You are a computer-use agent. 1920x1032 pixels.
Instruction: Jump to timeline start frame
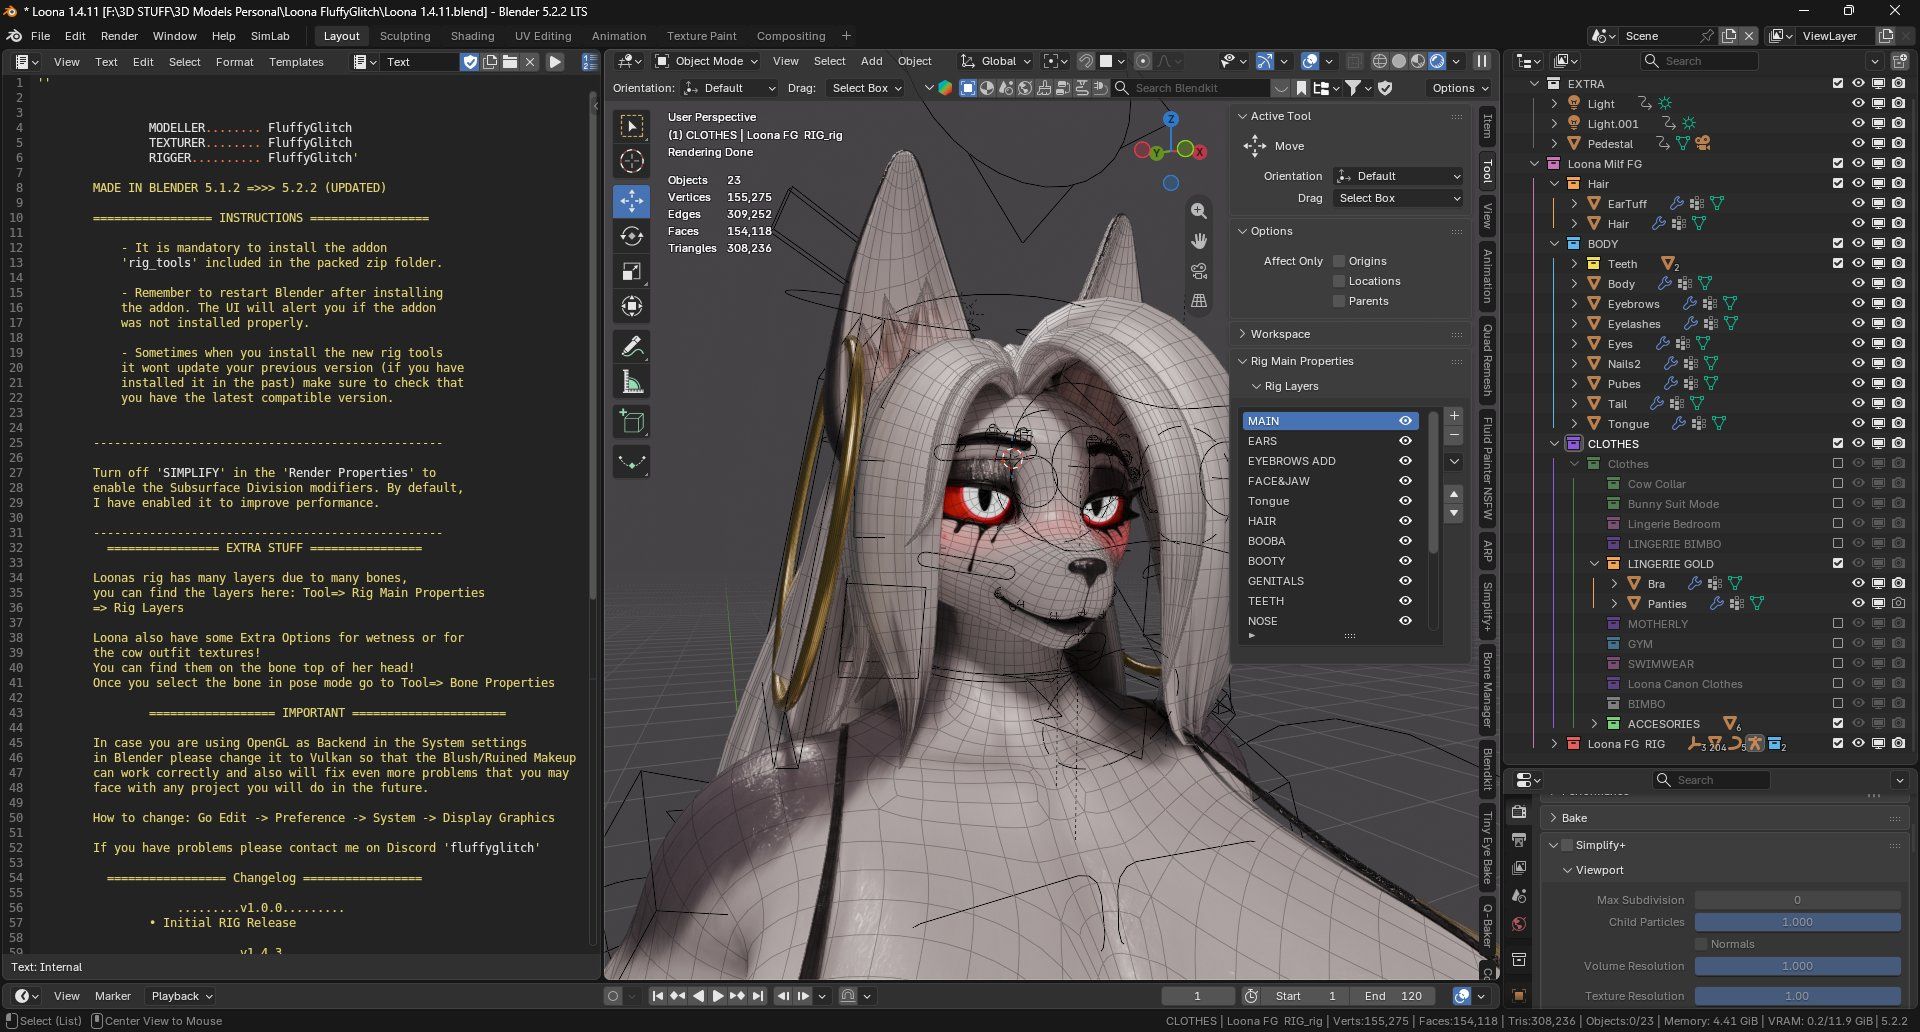pyautogui.click(x=657, y=996)
